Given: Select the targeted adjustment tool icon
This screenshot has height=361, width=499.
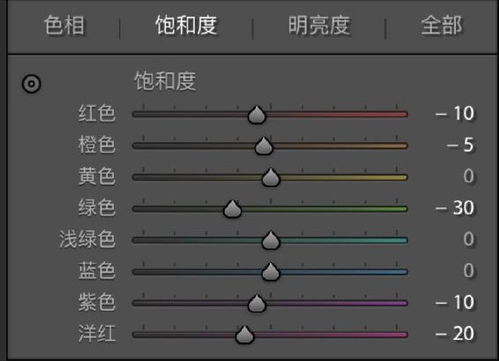Looking at the screenshot, I should point(32,84).
